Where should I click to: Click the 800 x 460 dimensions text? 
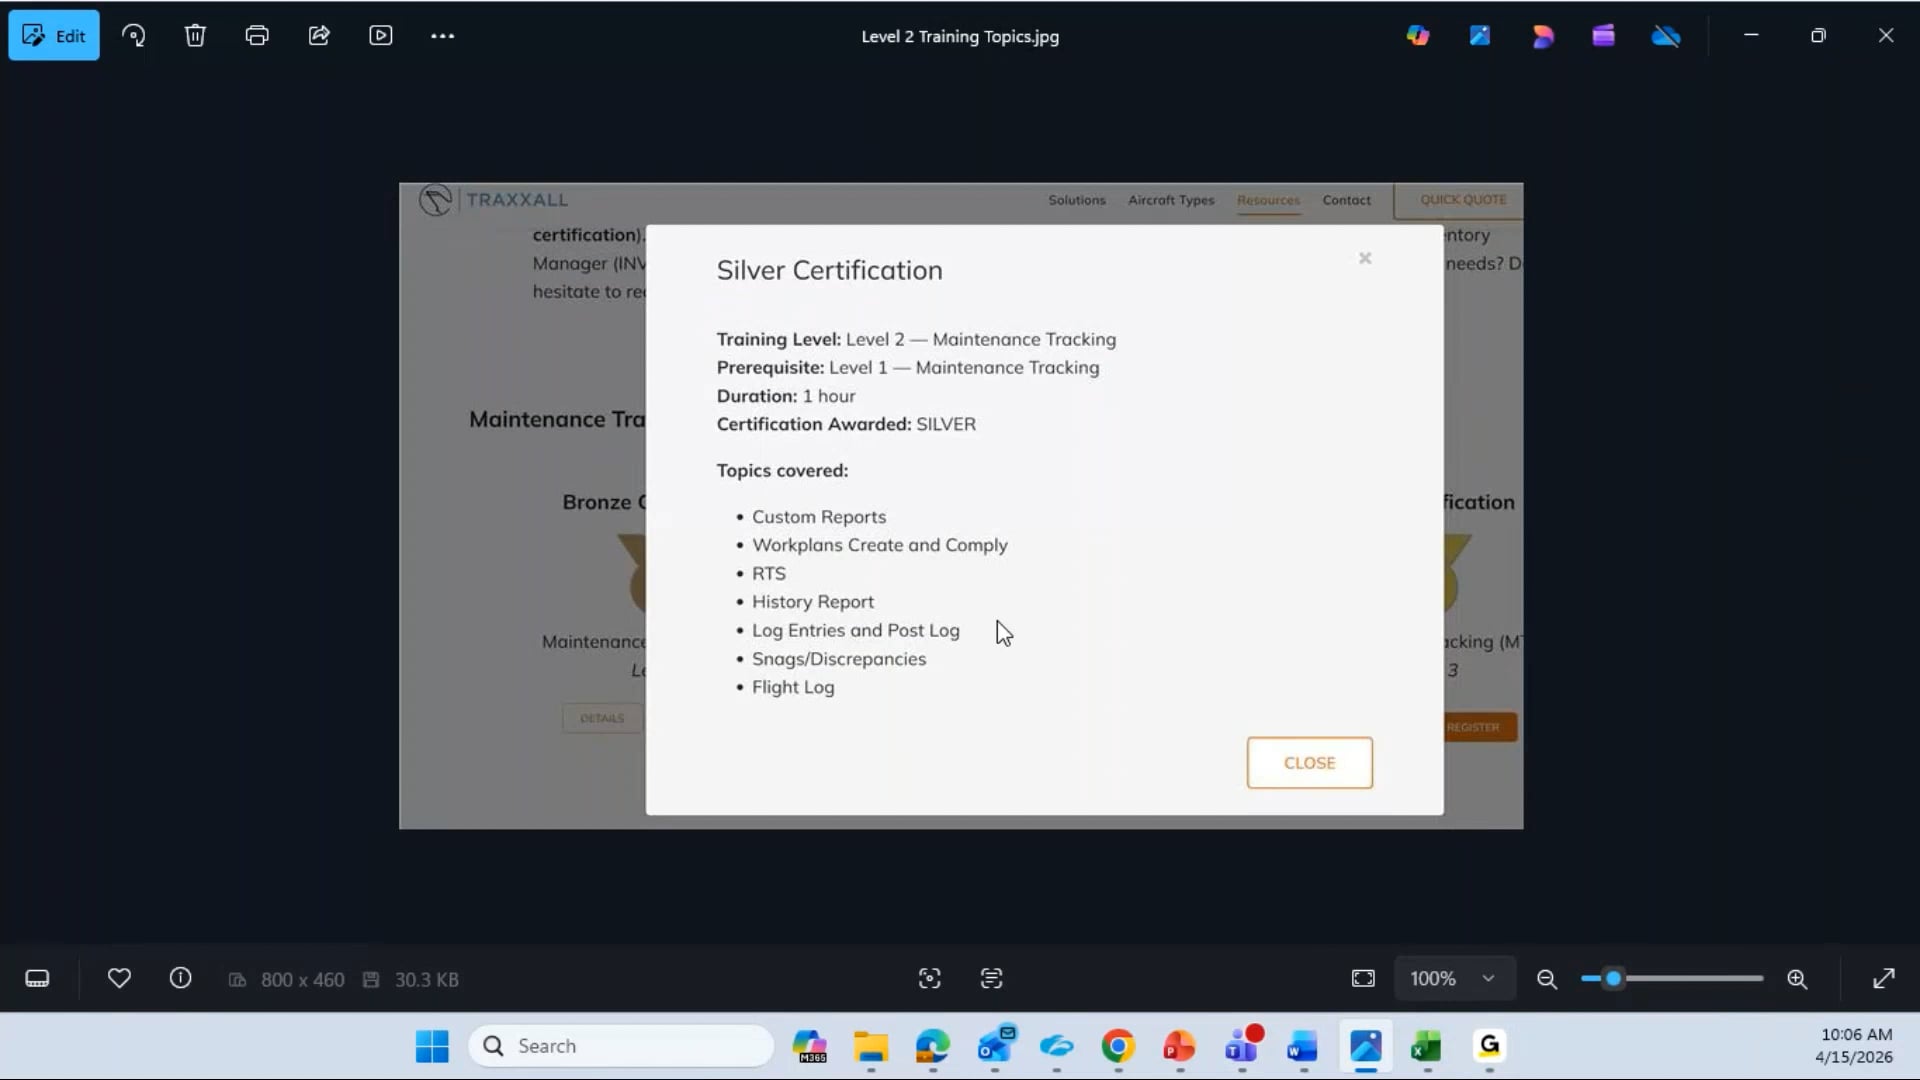click(302, 980)
